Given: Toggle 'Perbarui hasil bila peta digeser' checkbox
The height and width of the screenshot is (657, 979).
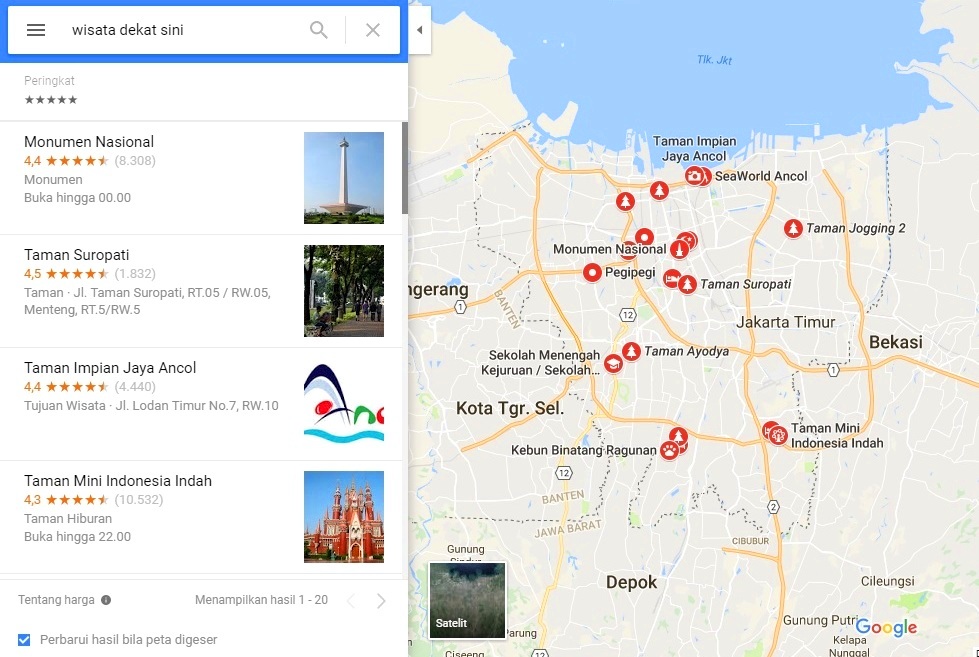Looking at the screenshot, I should coord(24,640).
